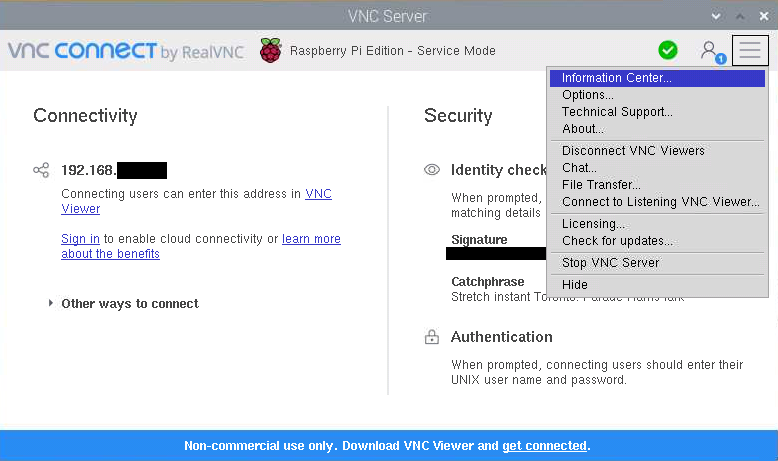Open File Transfer from the menu
The height and width of the screenshot is (461, 778).
601,185
